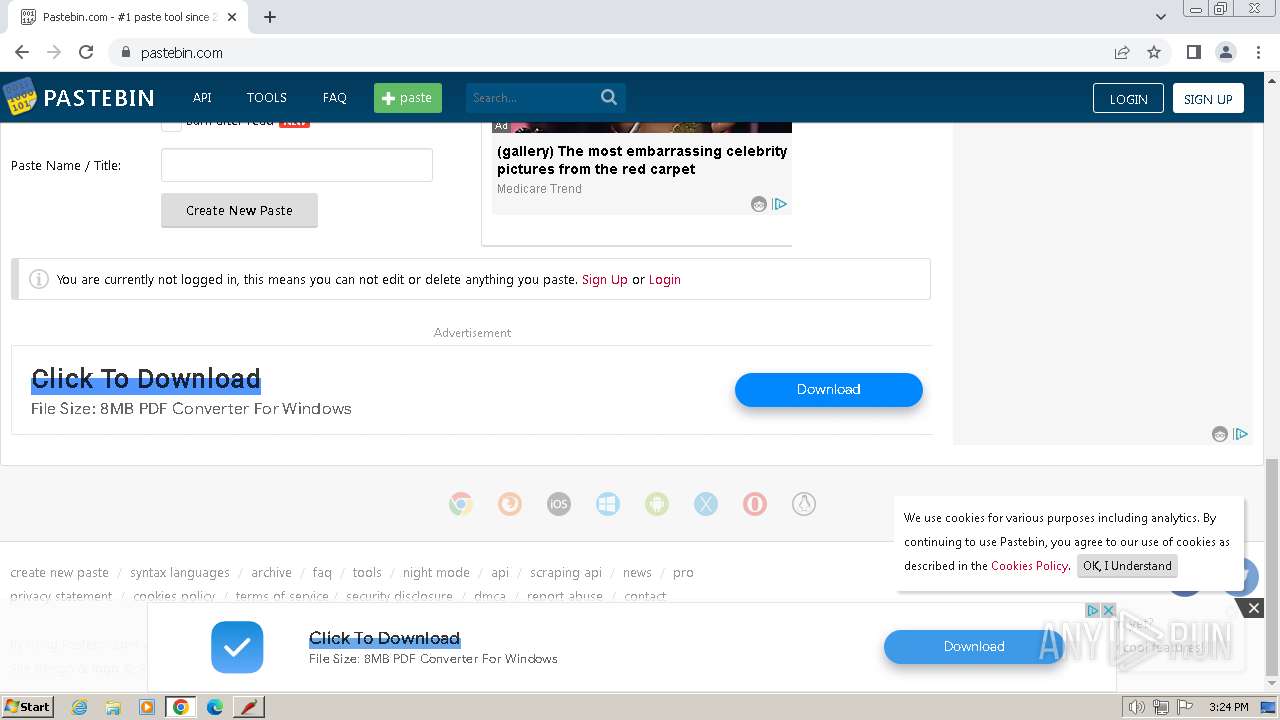Click Download in the bottom banner ad
Image resolution: width=1280 pixels, height=720 pixels.
point(974,646)
